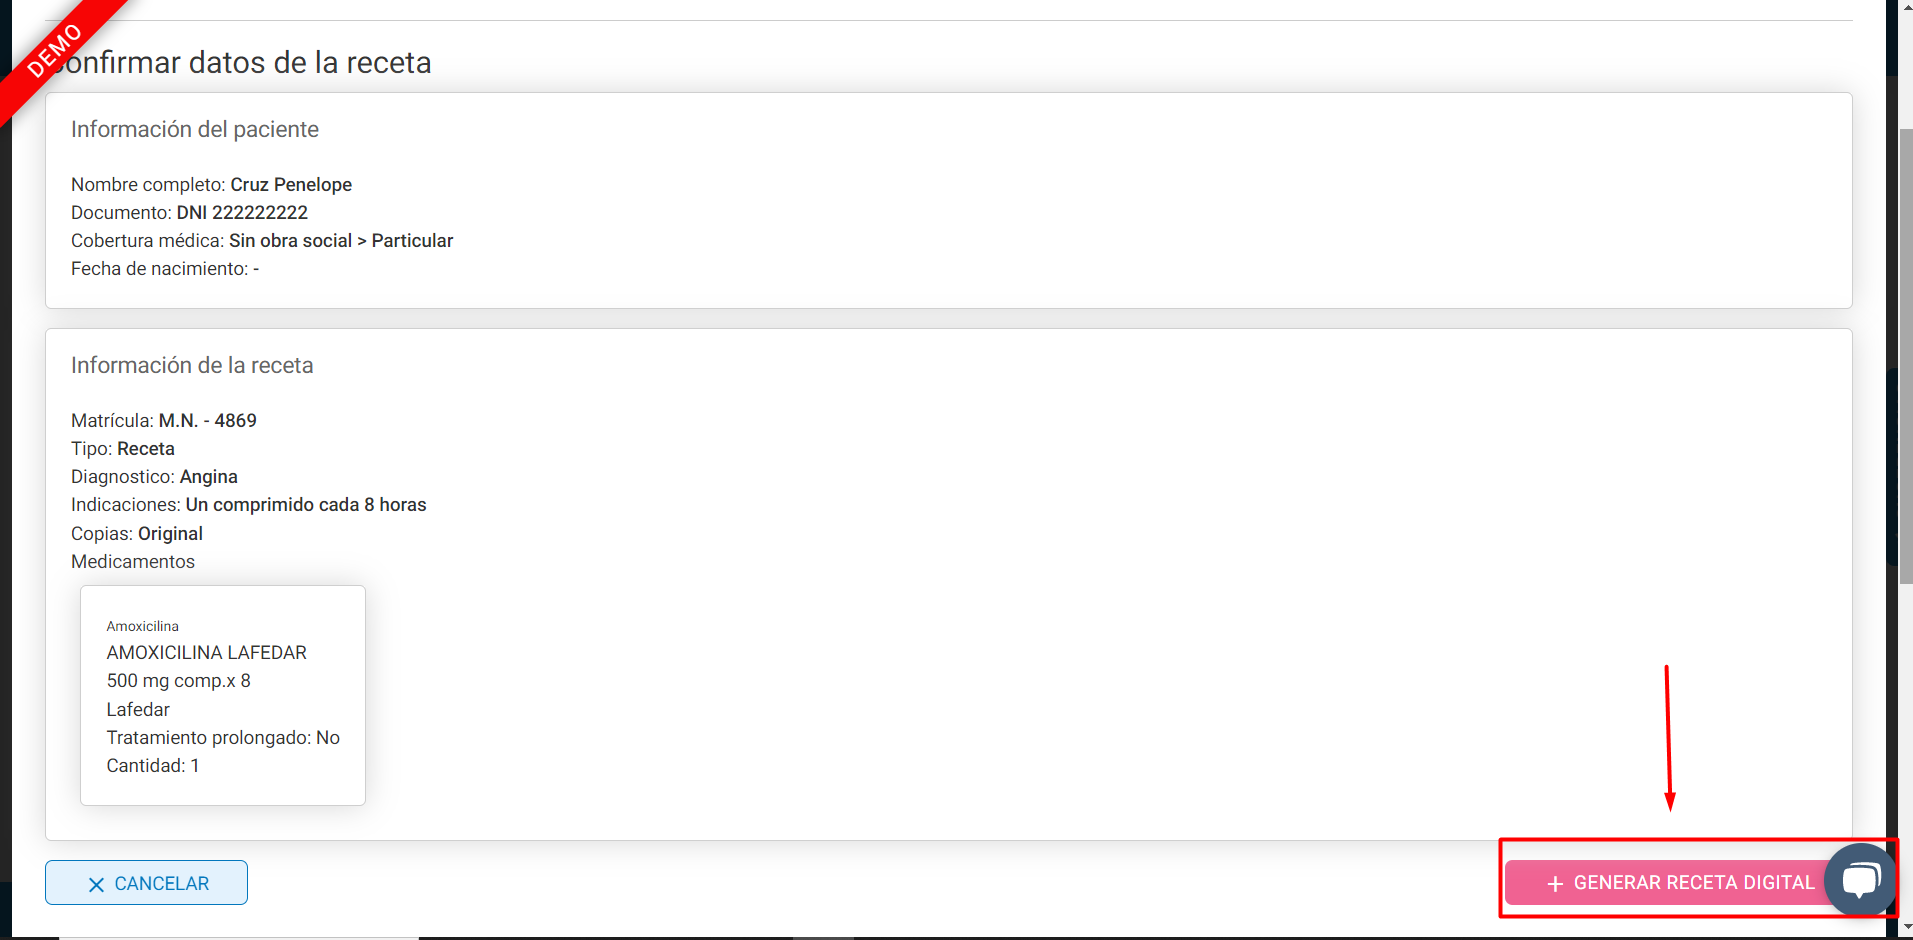Click the red annotation arrow above the generate button
Image resolution: width=1913 pixels, height=940 pixels.
coord(1668,738)
